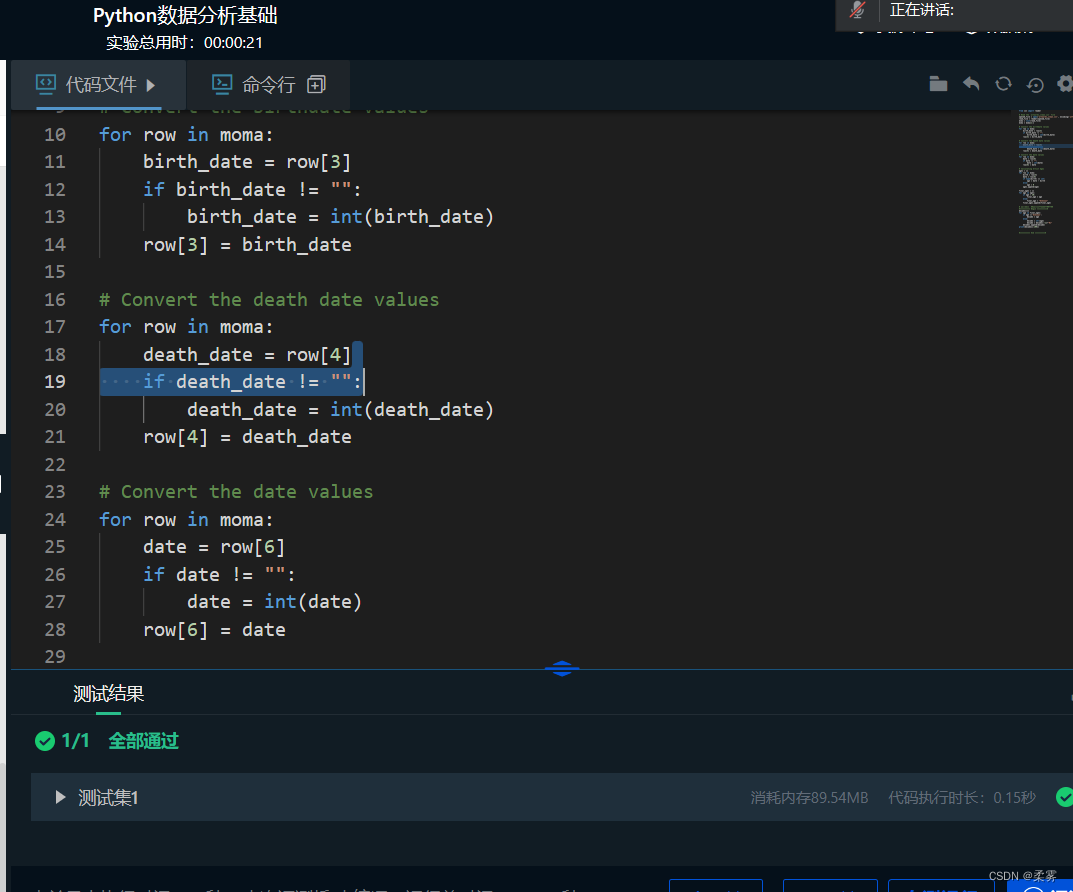The image size is (1073, 892).
Task: Click on 'birth_date = int(birth_date)' line
Action: point(340,217)
